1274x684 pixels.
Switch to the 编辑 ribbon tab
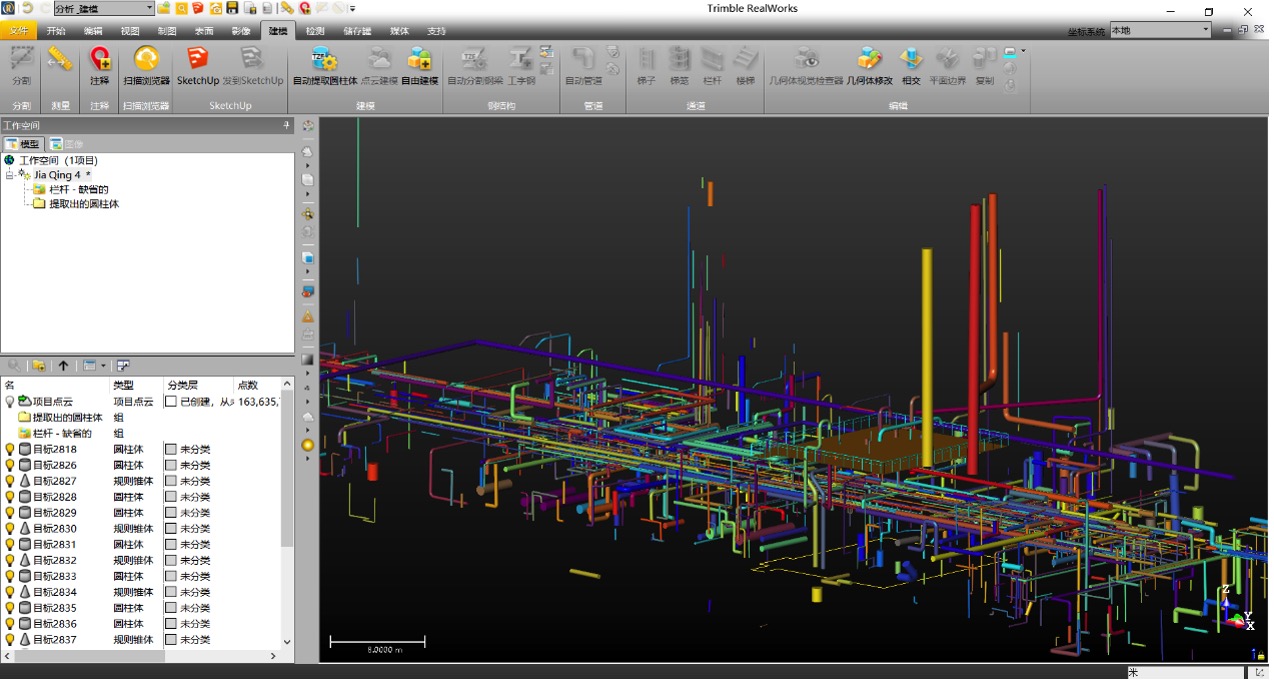[93, 31]
